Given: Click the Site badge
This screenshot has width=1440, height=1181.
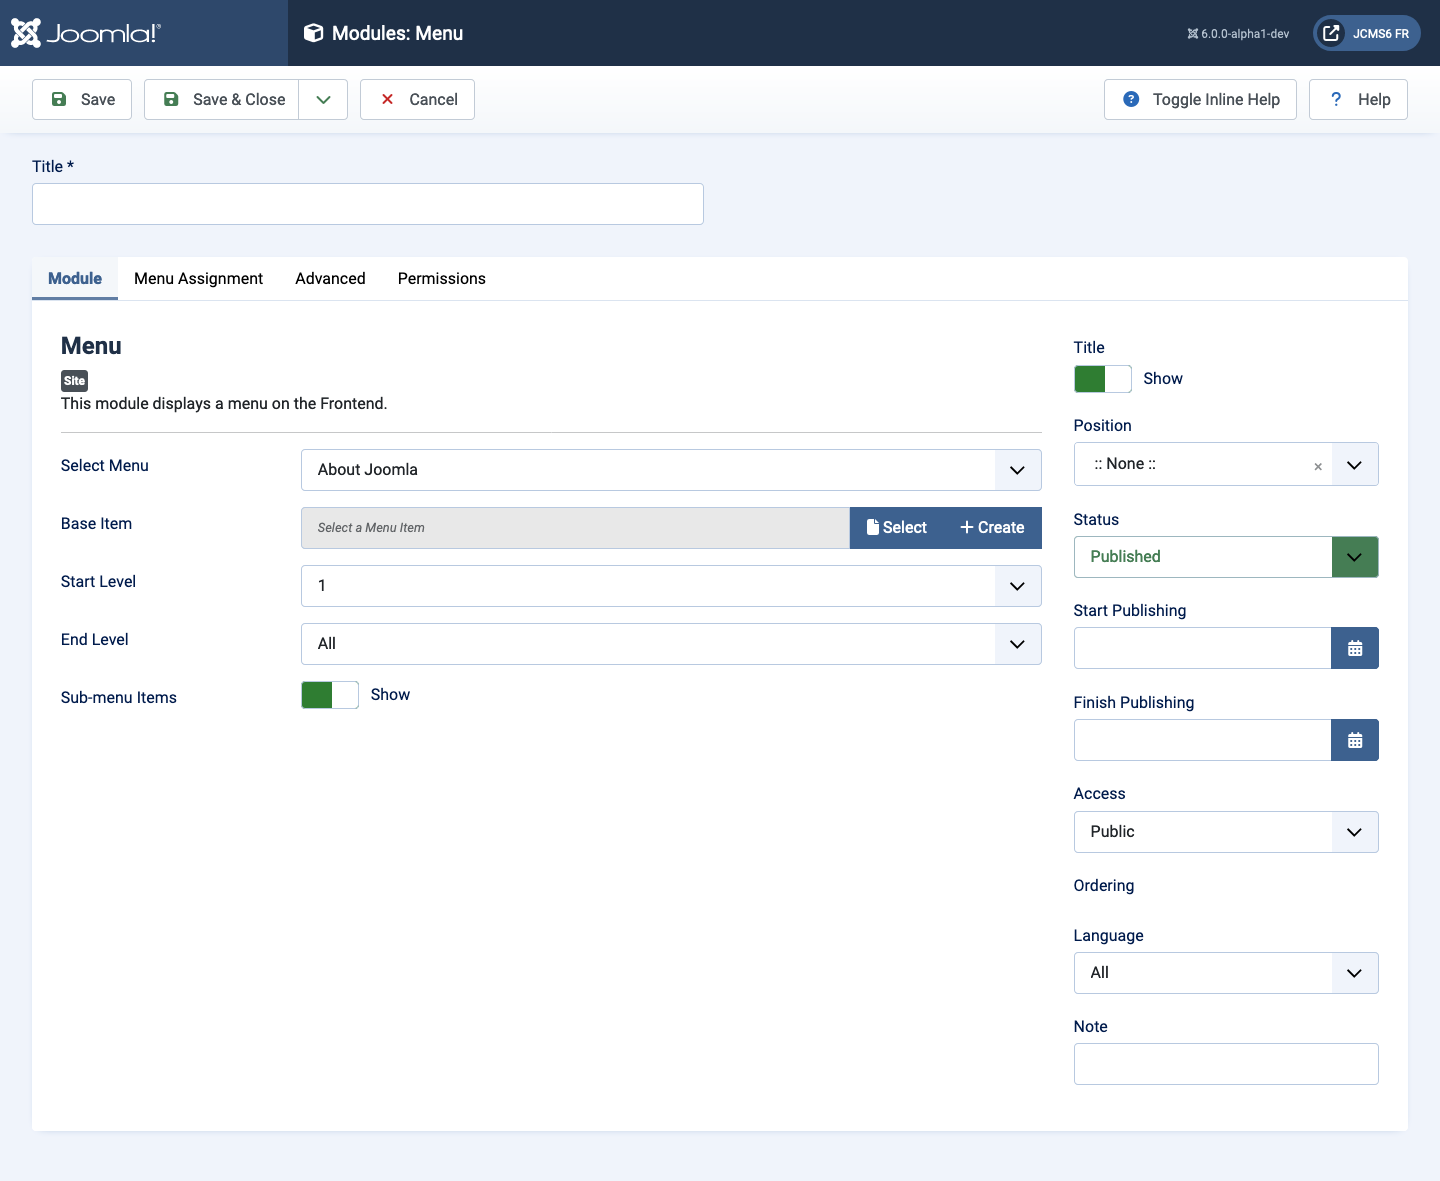Looking at the screenshot, I should [x=74, y=381].
